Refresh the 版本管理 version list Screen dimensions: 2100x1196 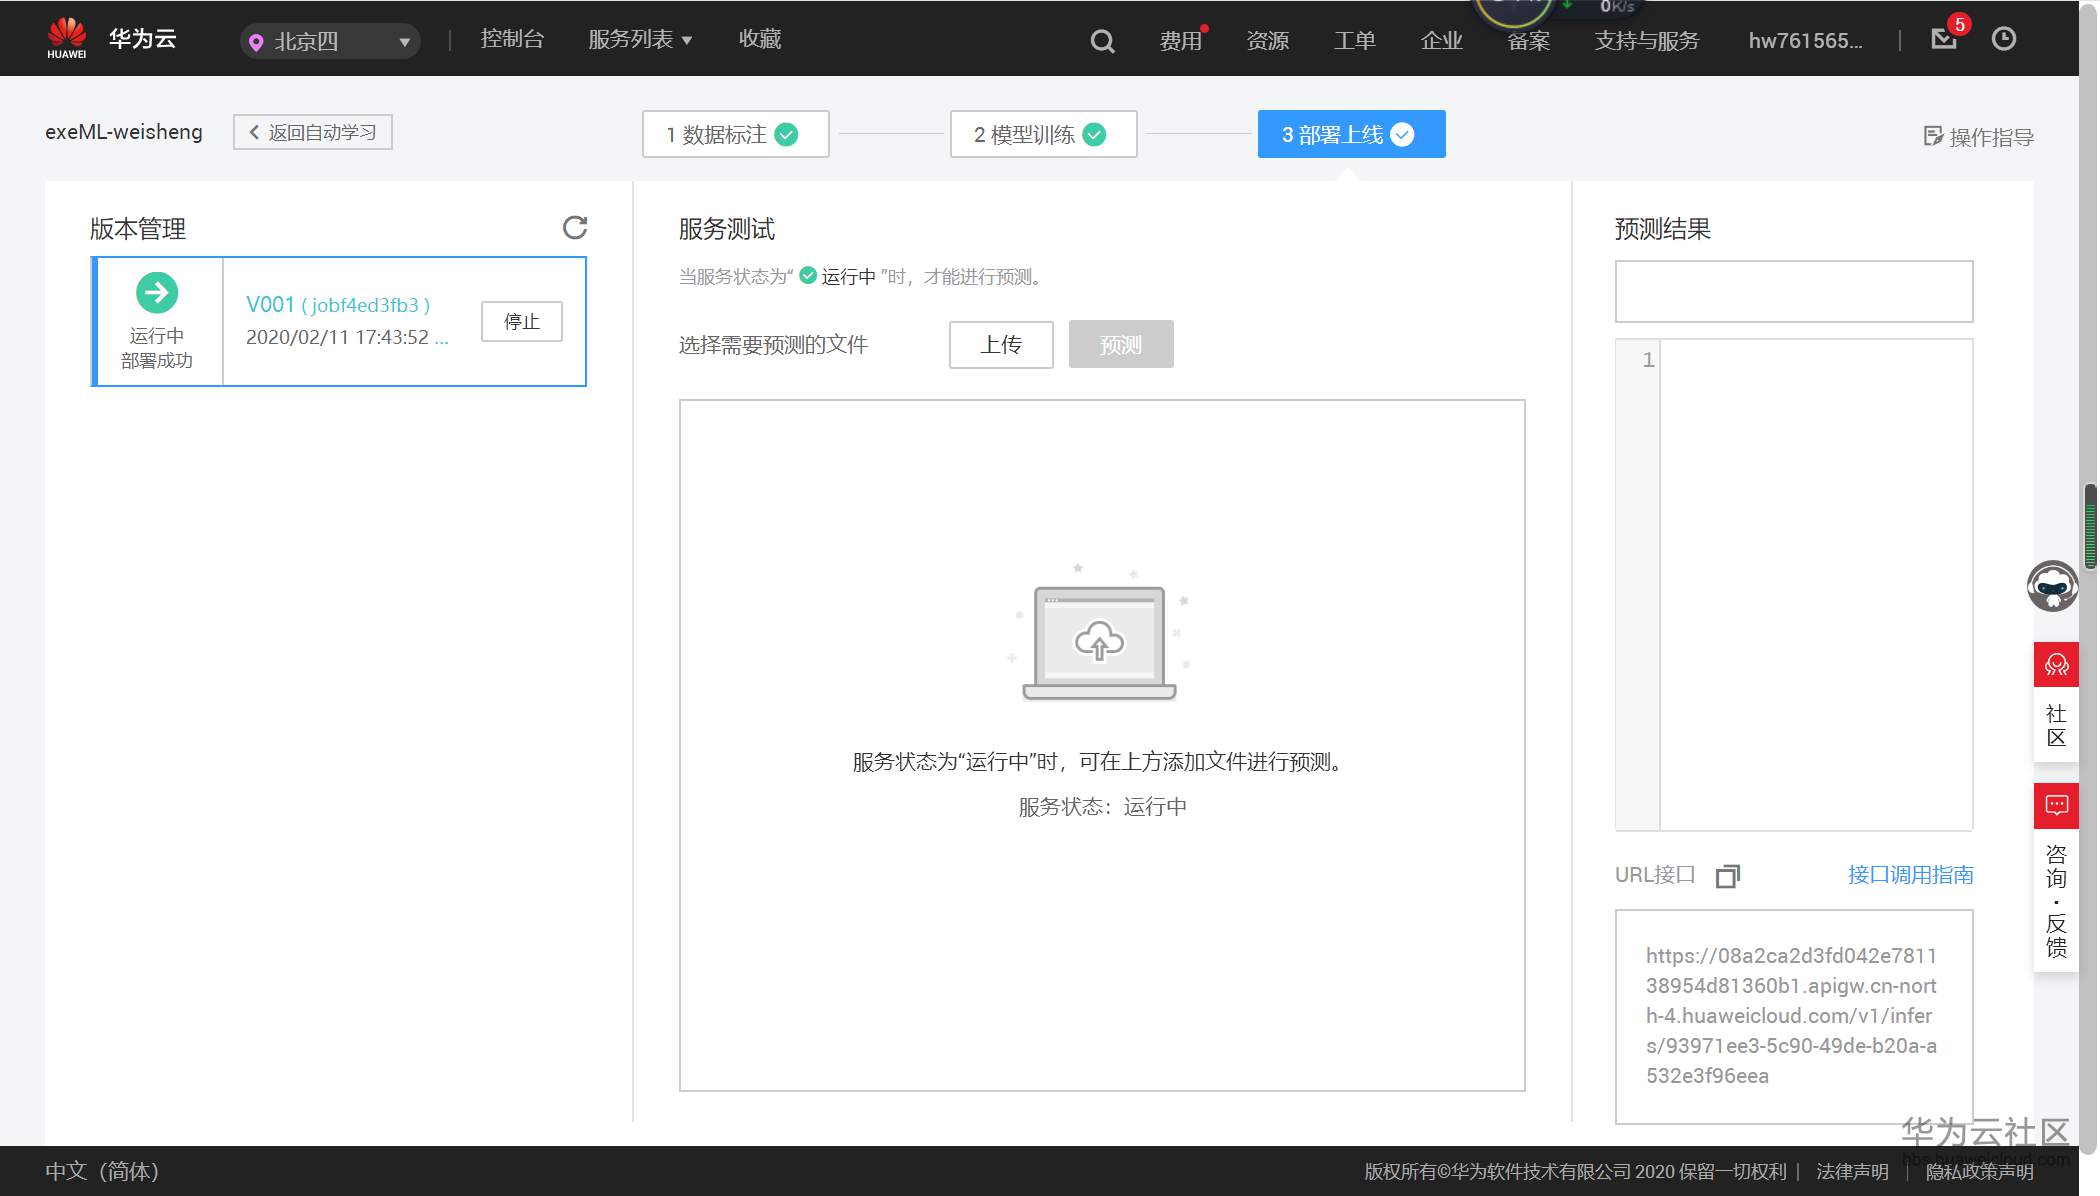coord(573,228)
